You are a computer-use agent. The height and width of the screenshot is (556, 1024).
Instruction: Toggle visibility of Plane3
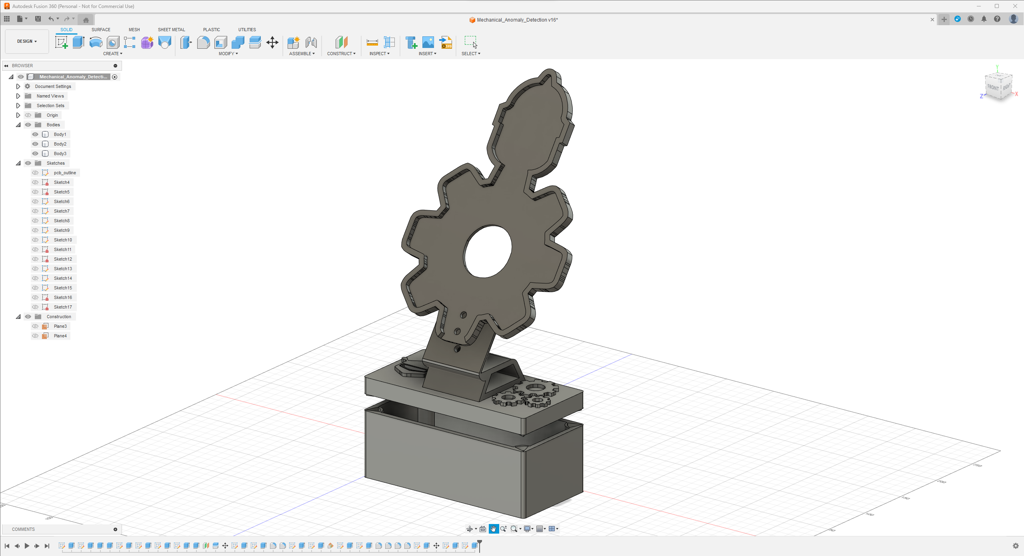click(35, 326)
